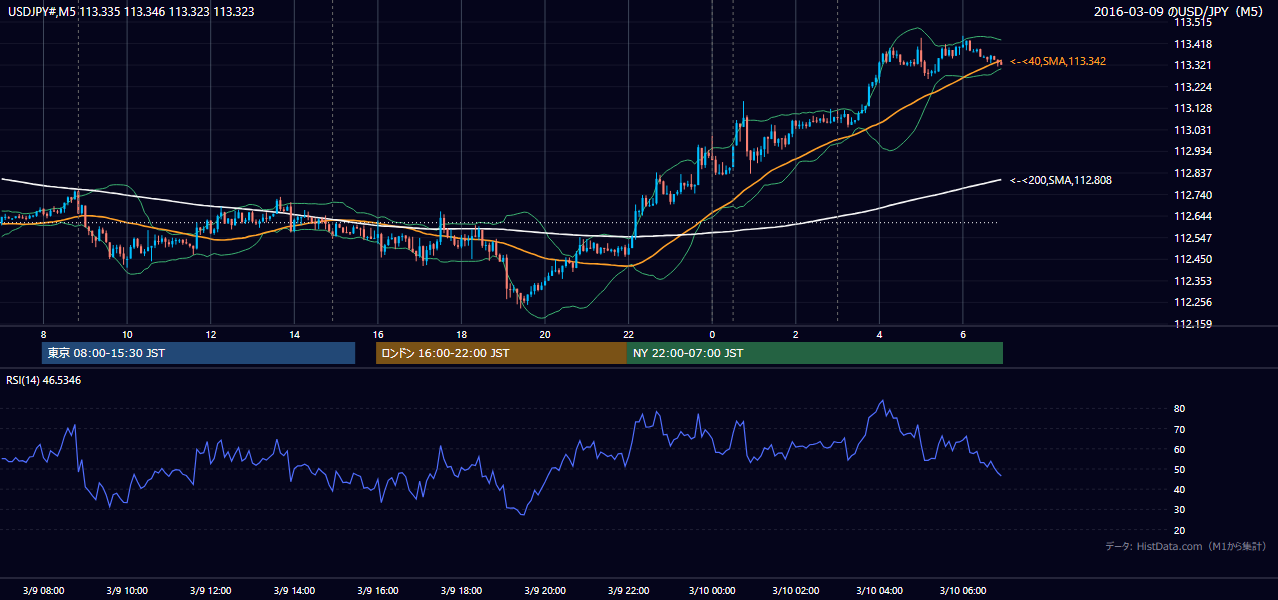Select the NY 22:00-07:00 JST session bar
1278x600 pixels.
(x=815, y=353)
